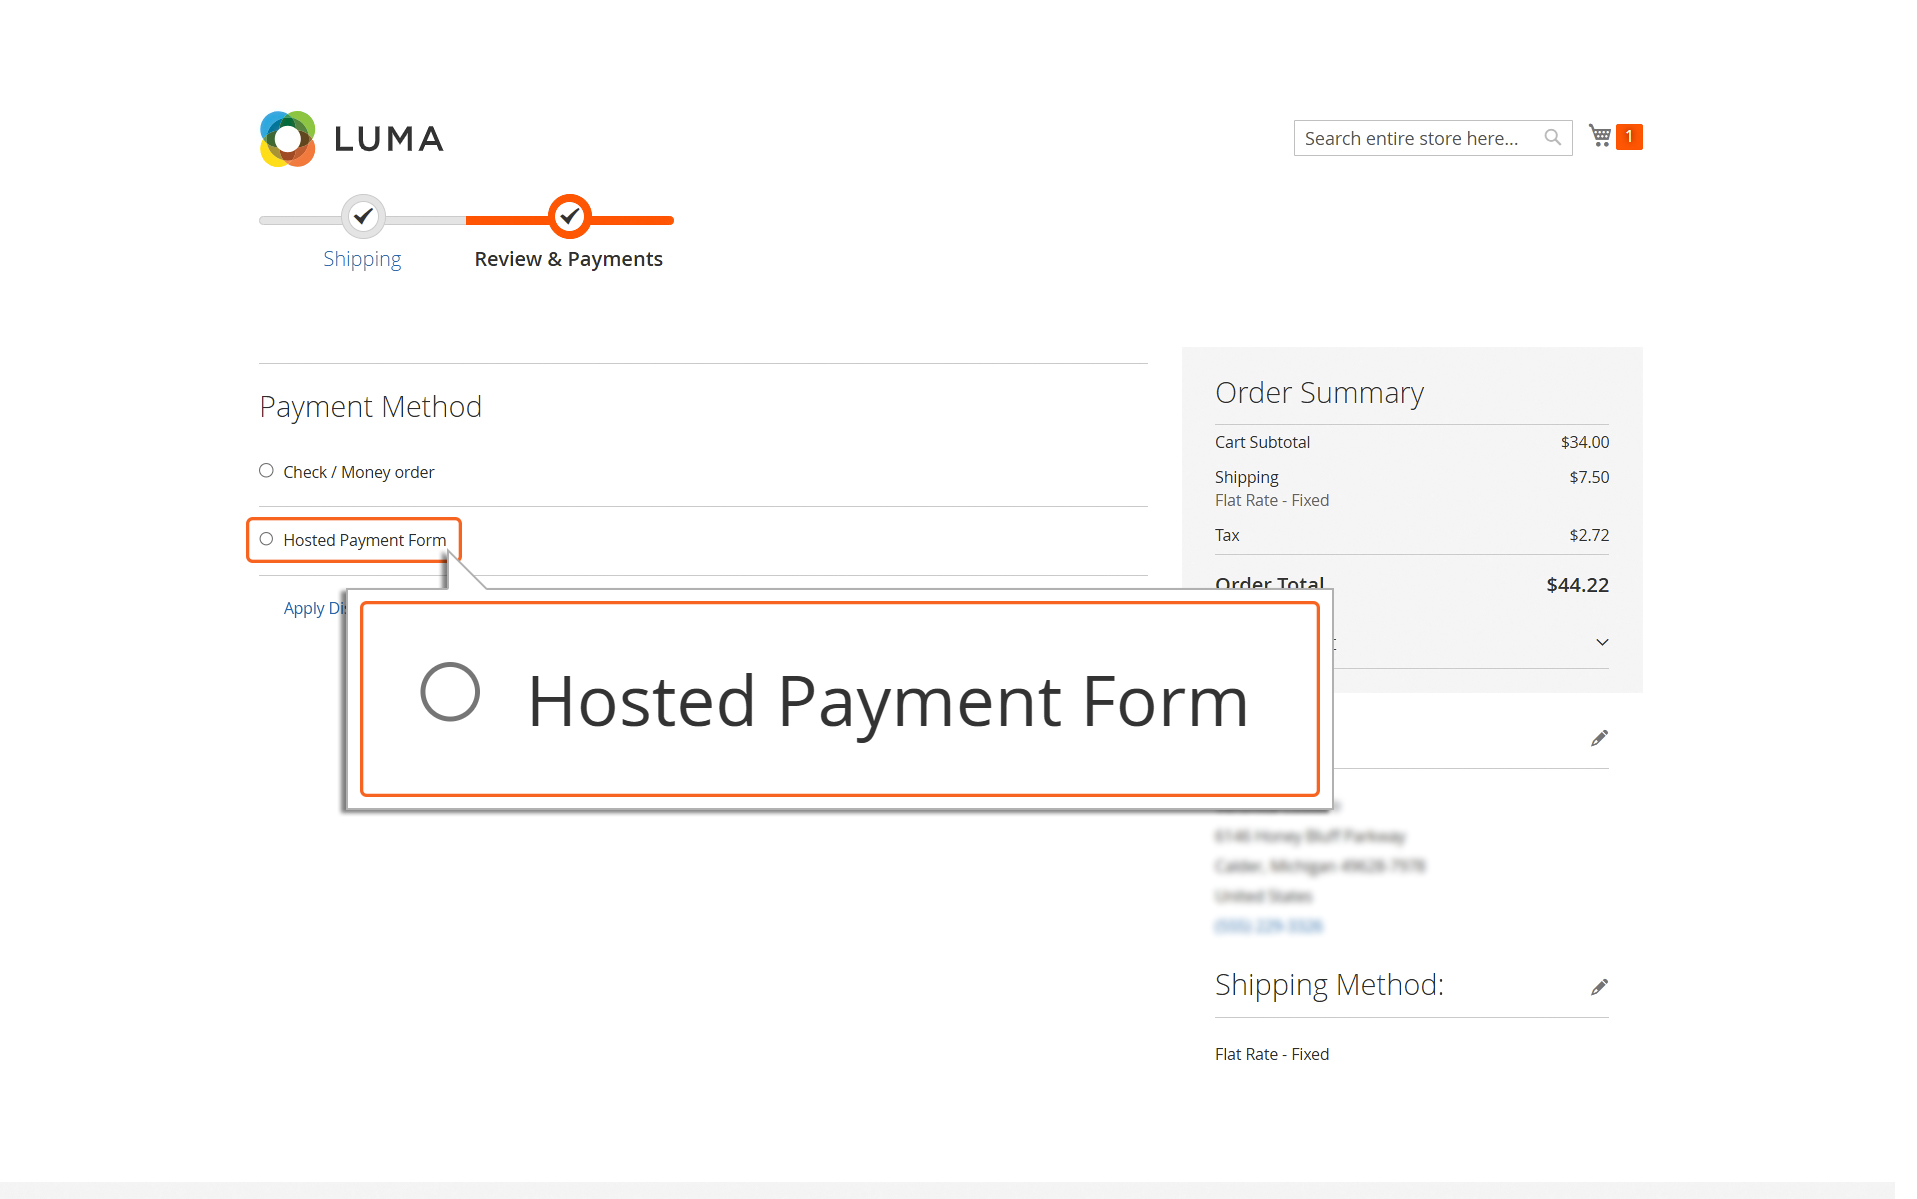Select Check / Money order radio button
This screenshot has width=1917, height=1199.
tap(266, 471)
